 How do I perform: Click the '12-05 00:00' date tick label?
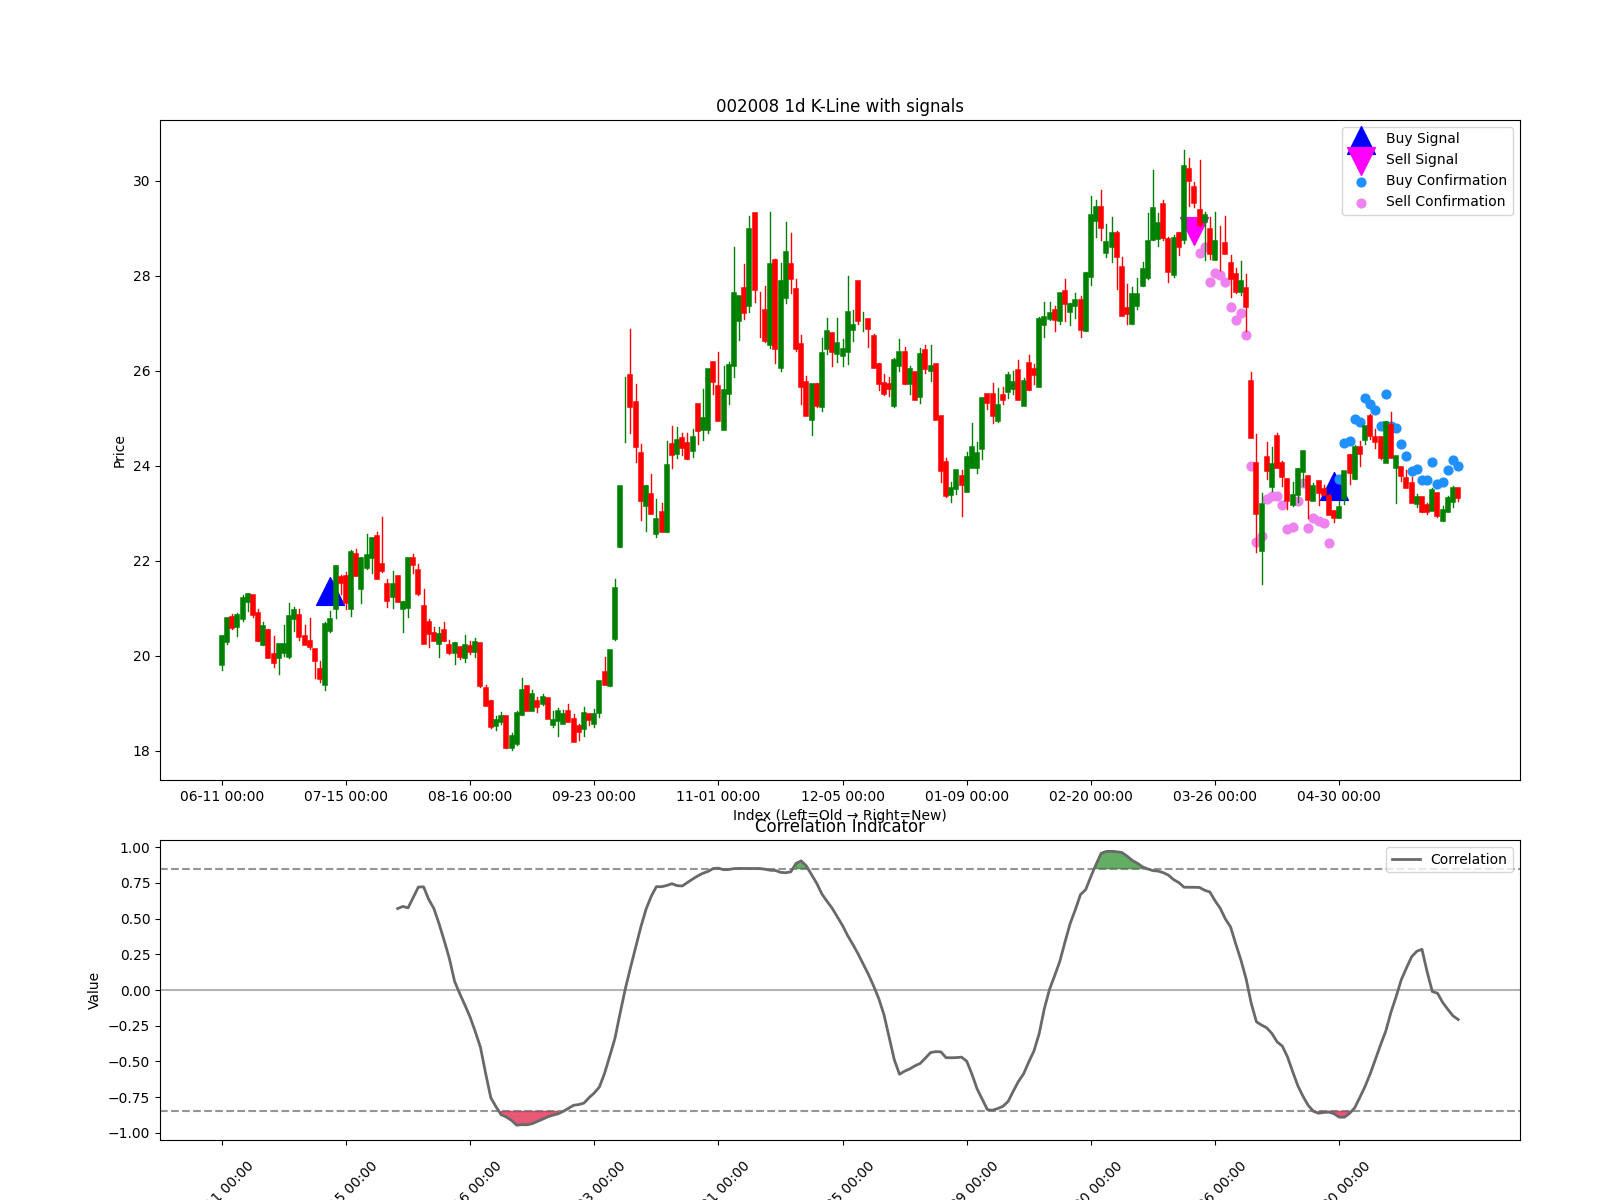pyautogui.click(x=843, y=796)
